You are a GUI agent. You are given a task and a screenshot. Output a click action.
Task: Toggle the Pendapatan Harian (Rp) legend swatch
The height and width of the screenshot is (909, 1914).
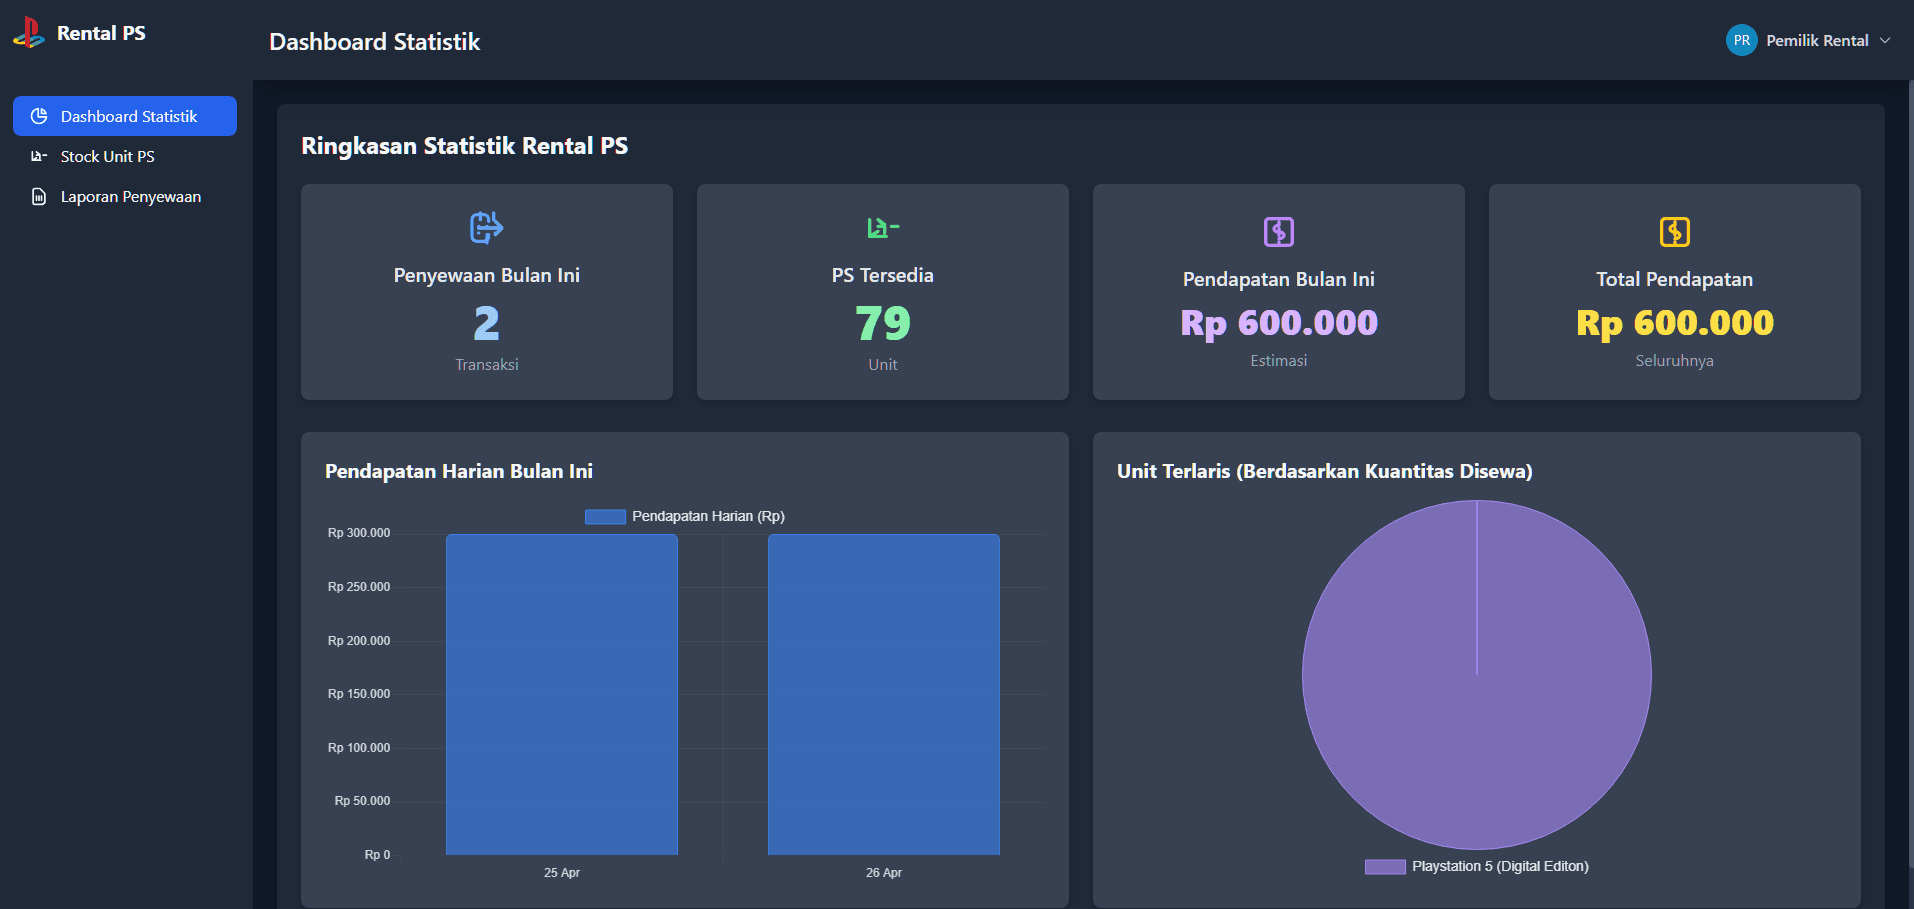(x=605, y=516)
